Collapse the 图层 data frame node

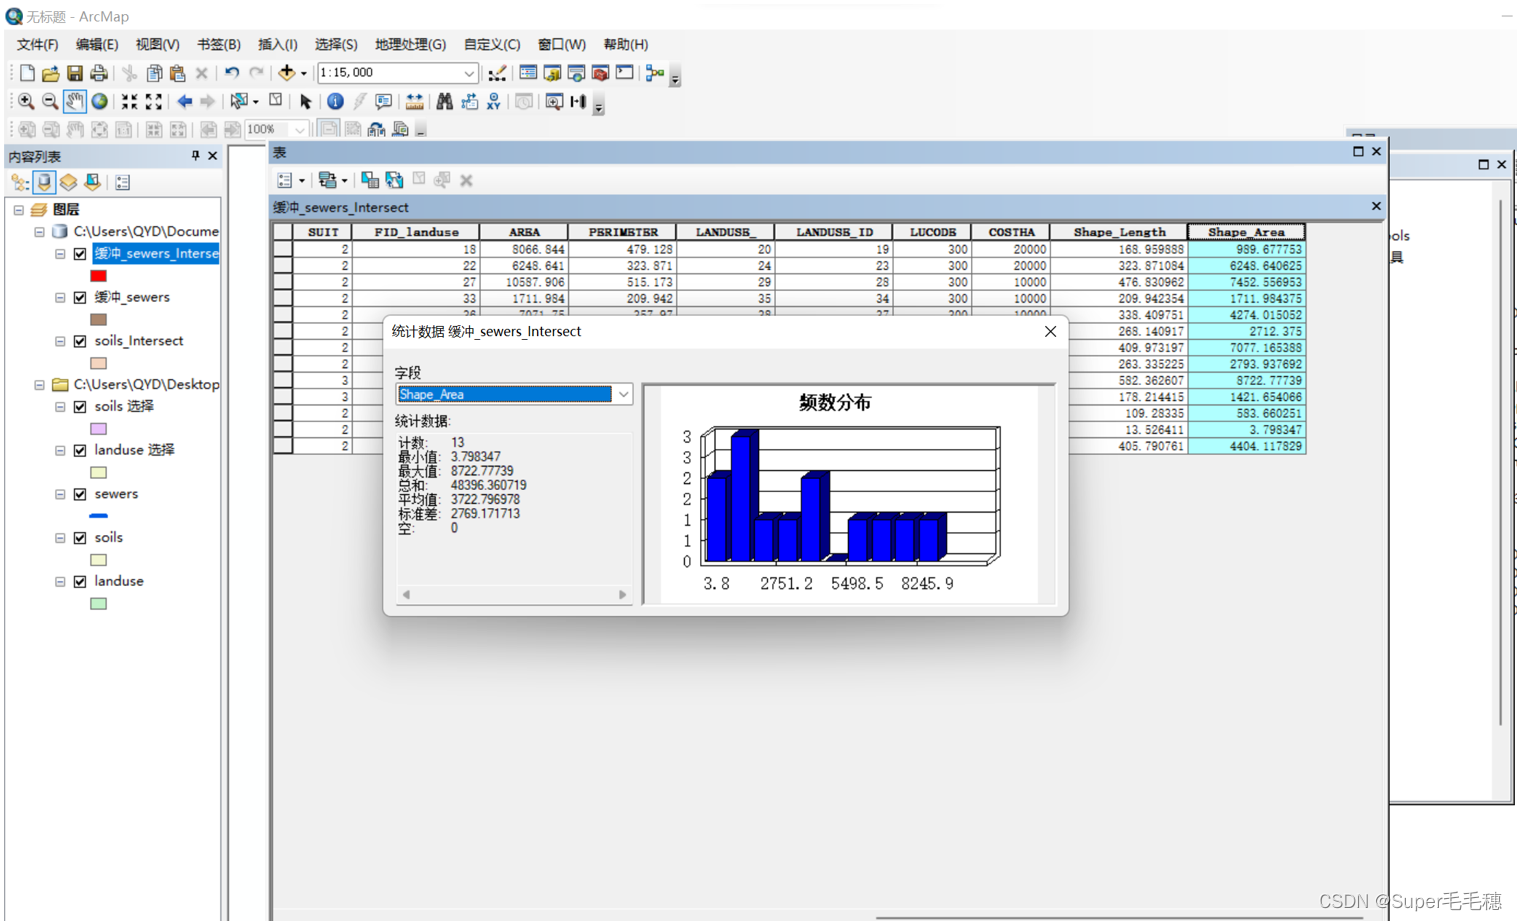tap(18, 210)
